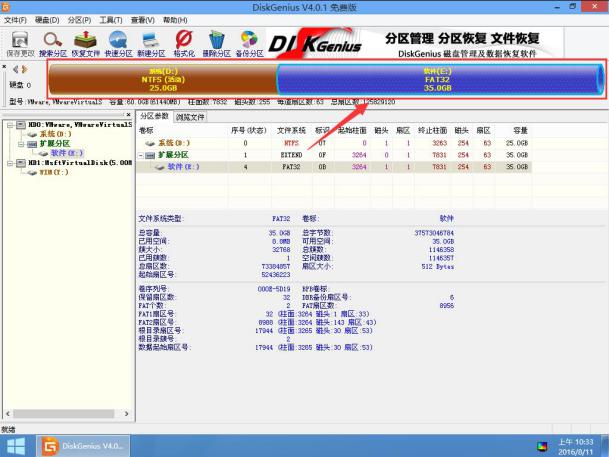Collapse the HD0 VMware disk node
The height and width of the screenshot is (457, 609).
(x=10, y=125)
